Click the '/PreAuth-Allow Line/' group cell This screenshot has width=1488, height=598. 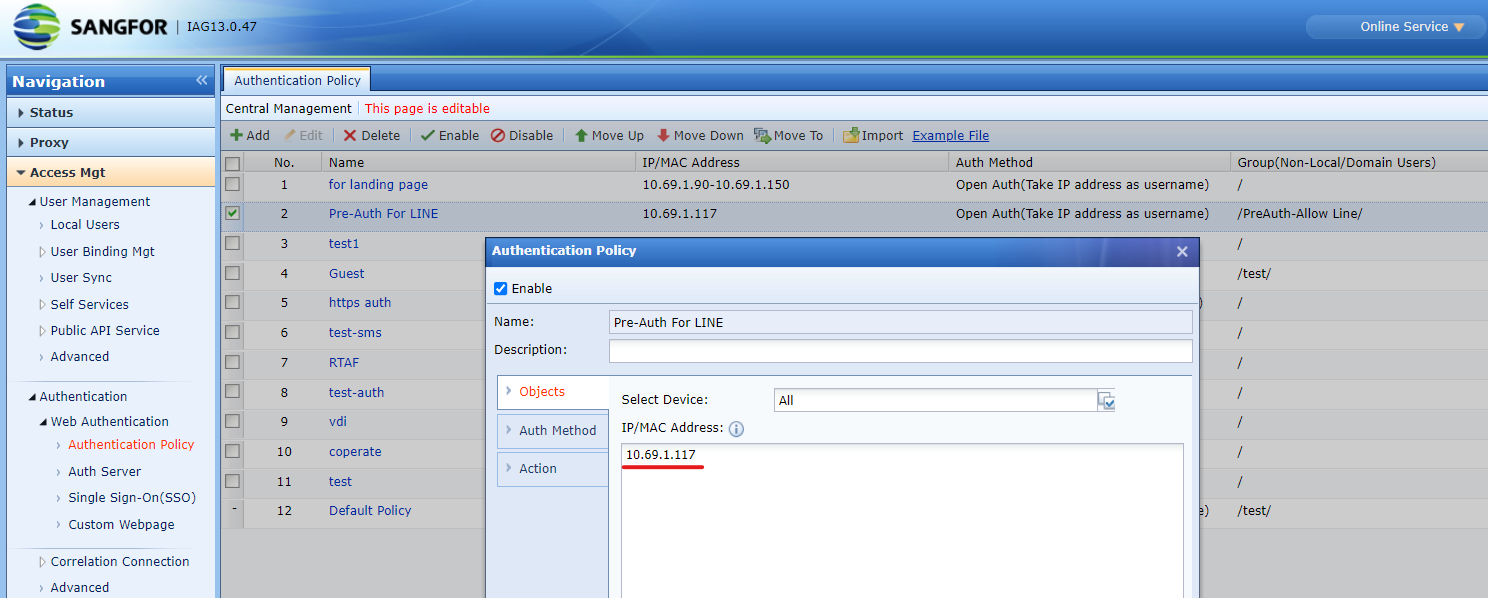pyautogui.click(x=1299, y=214)
